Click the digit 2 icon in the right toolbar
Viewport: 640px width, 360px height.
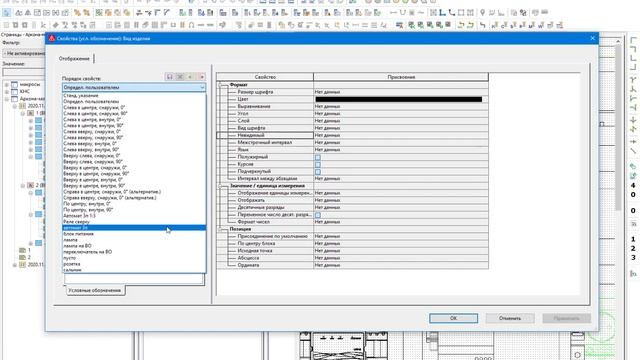633,248
